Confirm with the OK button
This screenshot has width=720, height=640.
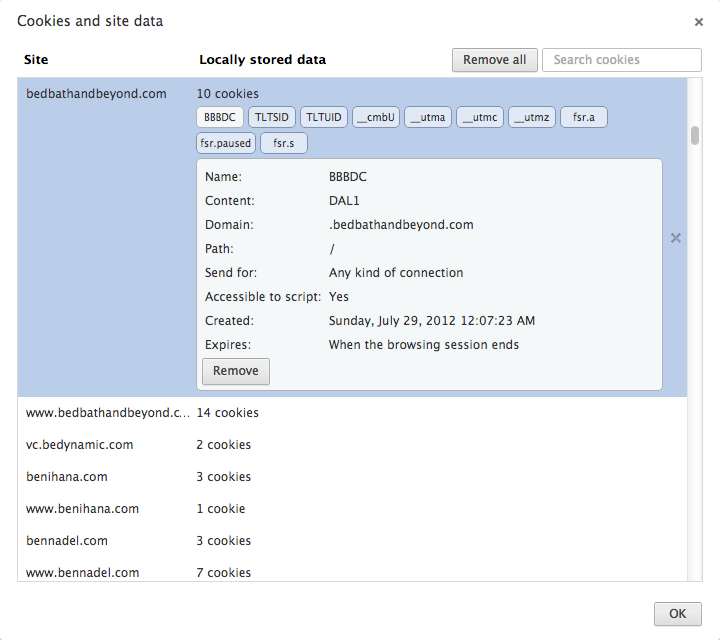(677, 614)
